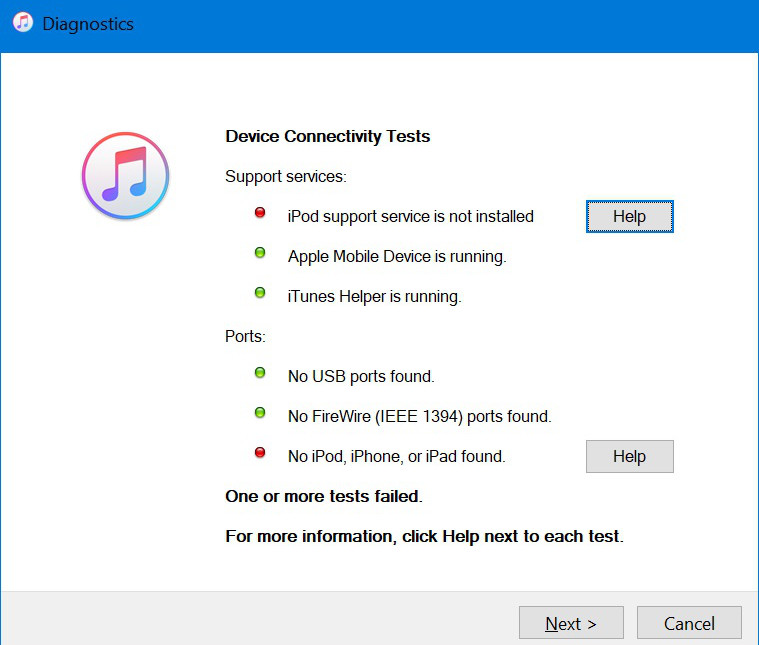The height and width of the screenshot is (645, 759).
Task: Click green status dot for iTunes Helper
Action: click(x=260, y=292)
